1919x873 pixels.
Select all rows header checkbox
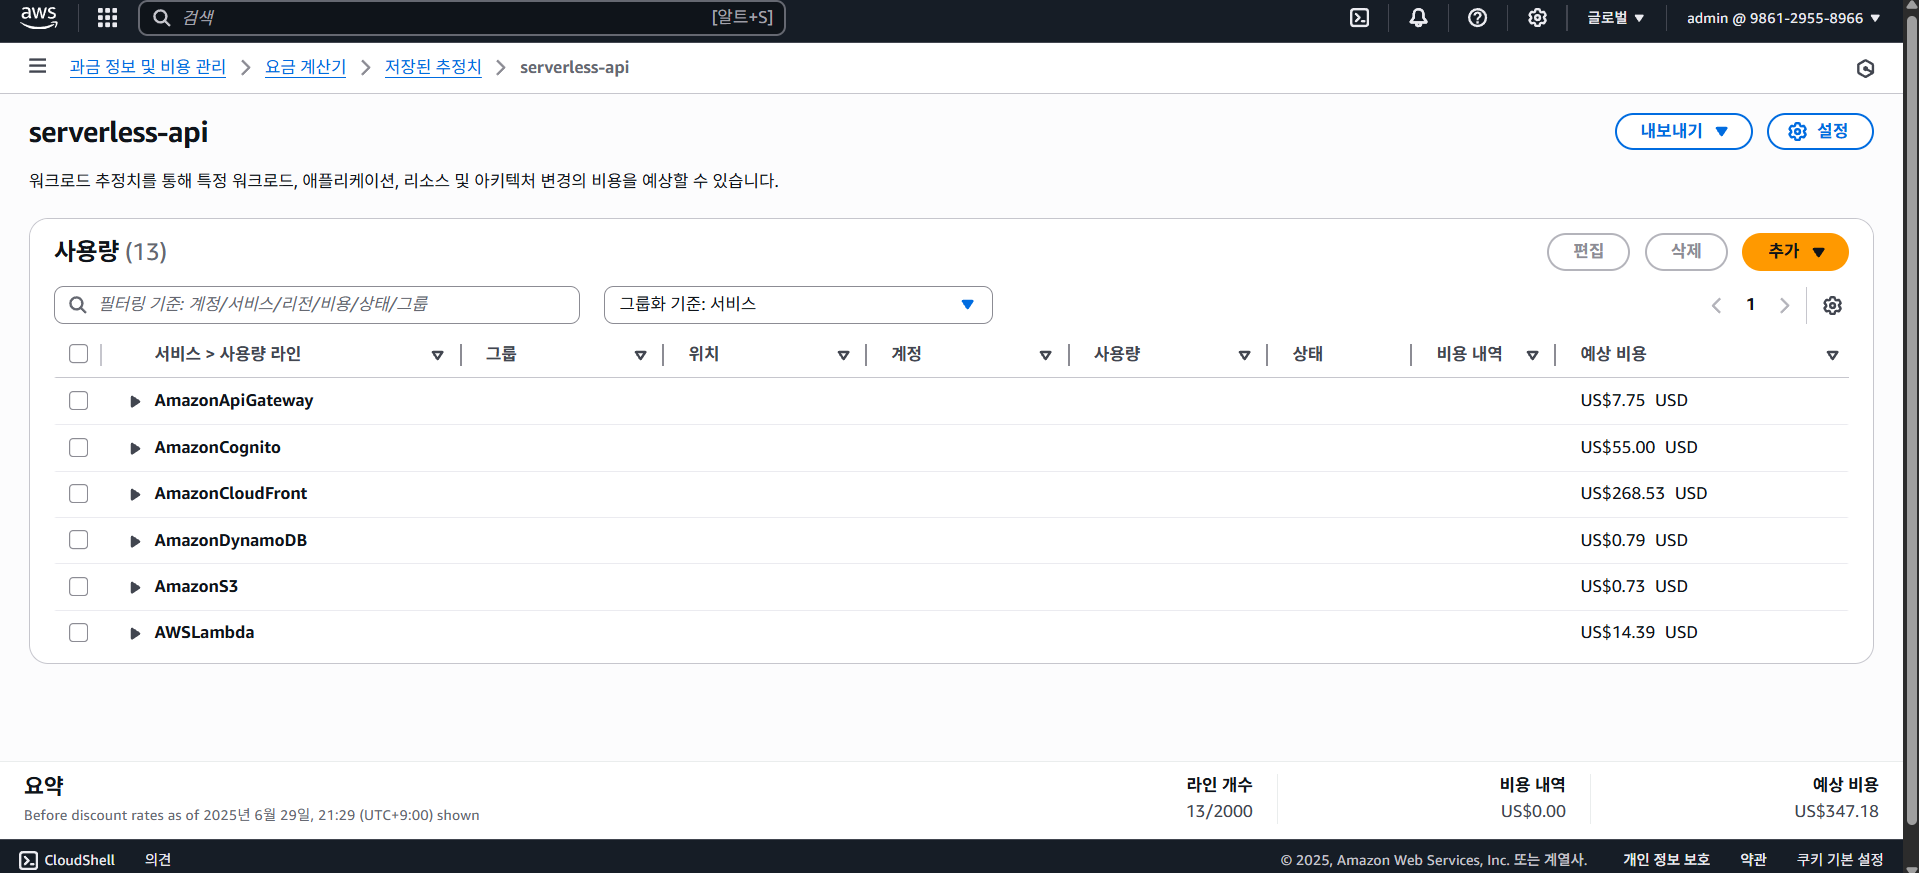pyautogui.click(x=79, y=354)
